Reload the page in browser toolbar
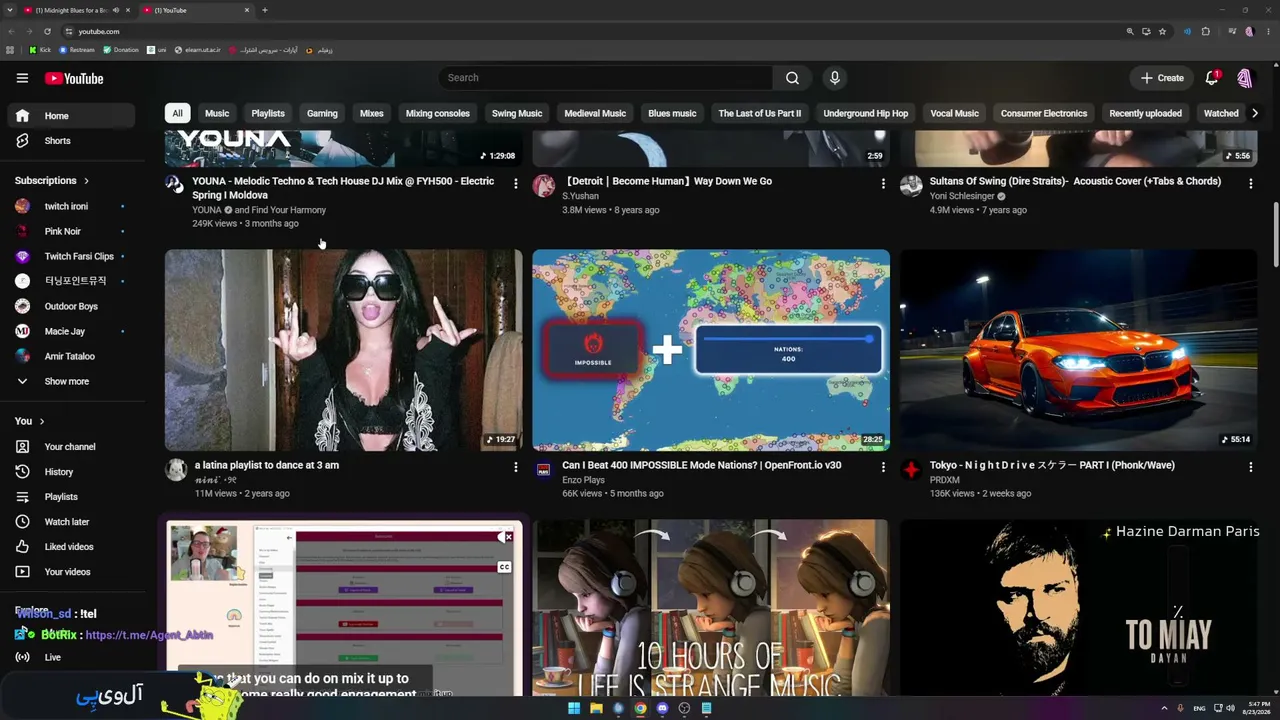1280x720 pixels. coord(47,31)
